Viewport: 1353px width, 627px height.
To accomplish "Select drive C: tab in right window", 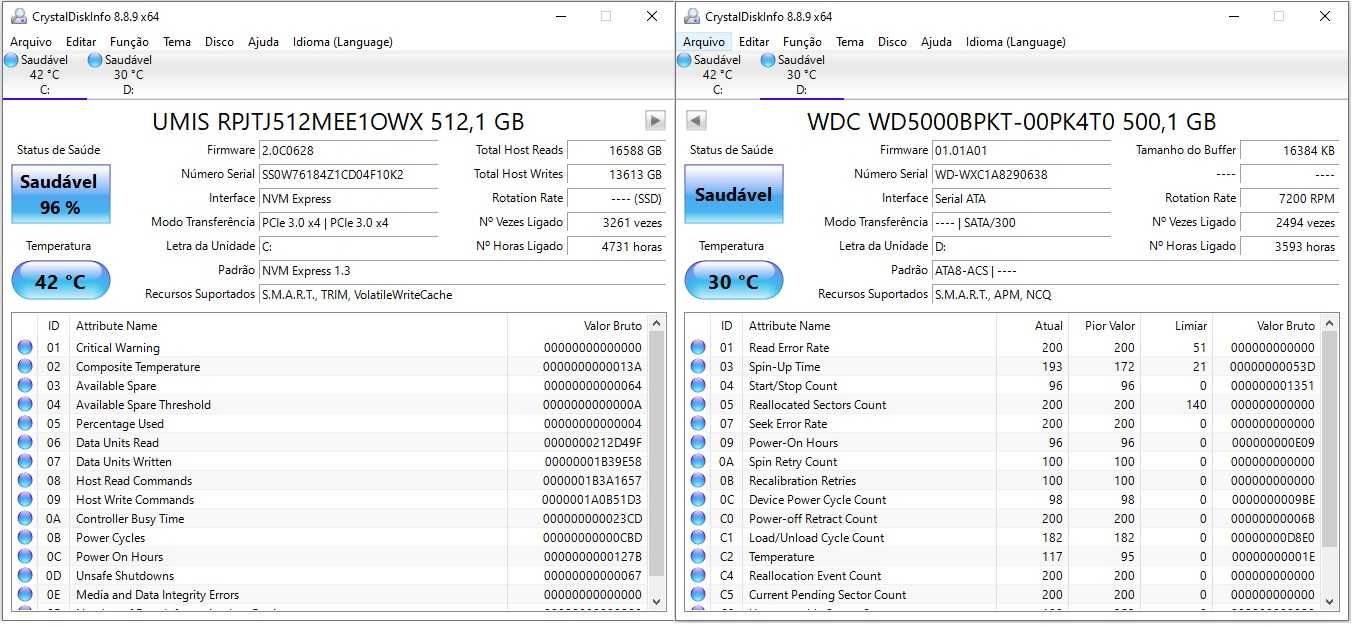I will click(x=717, y=75).
